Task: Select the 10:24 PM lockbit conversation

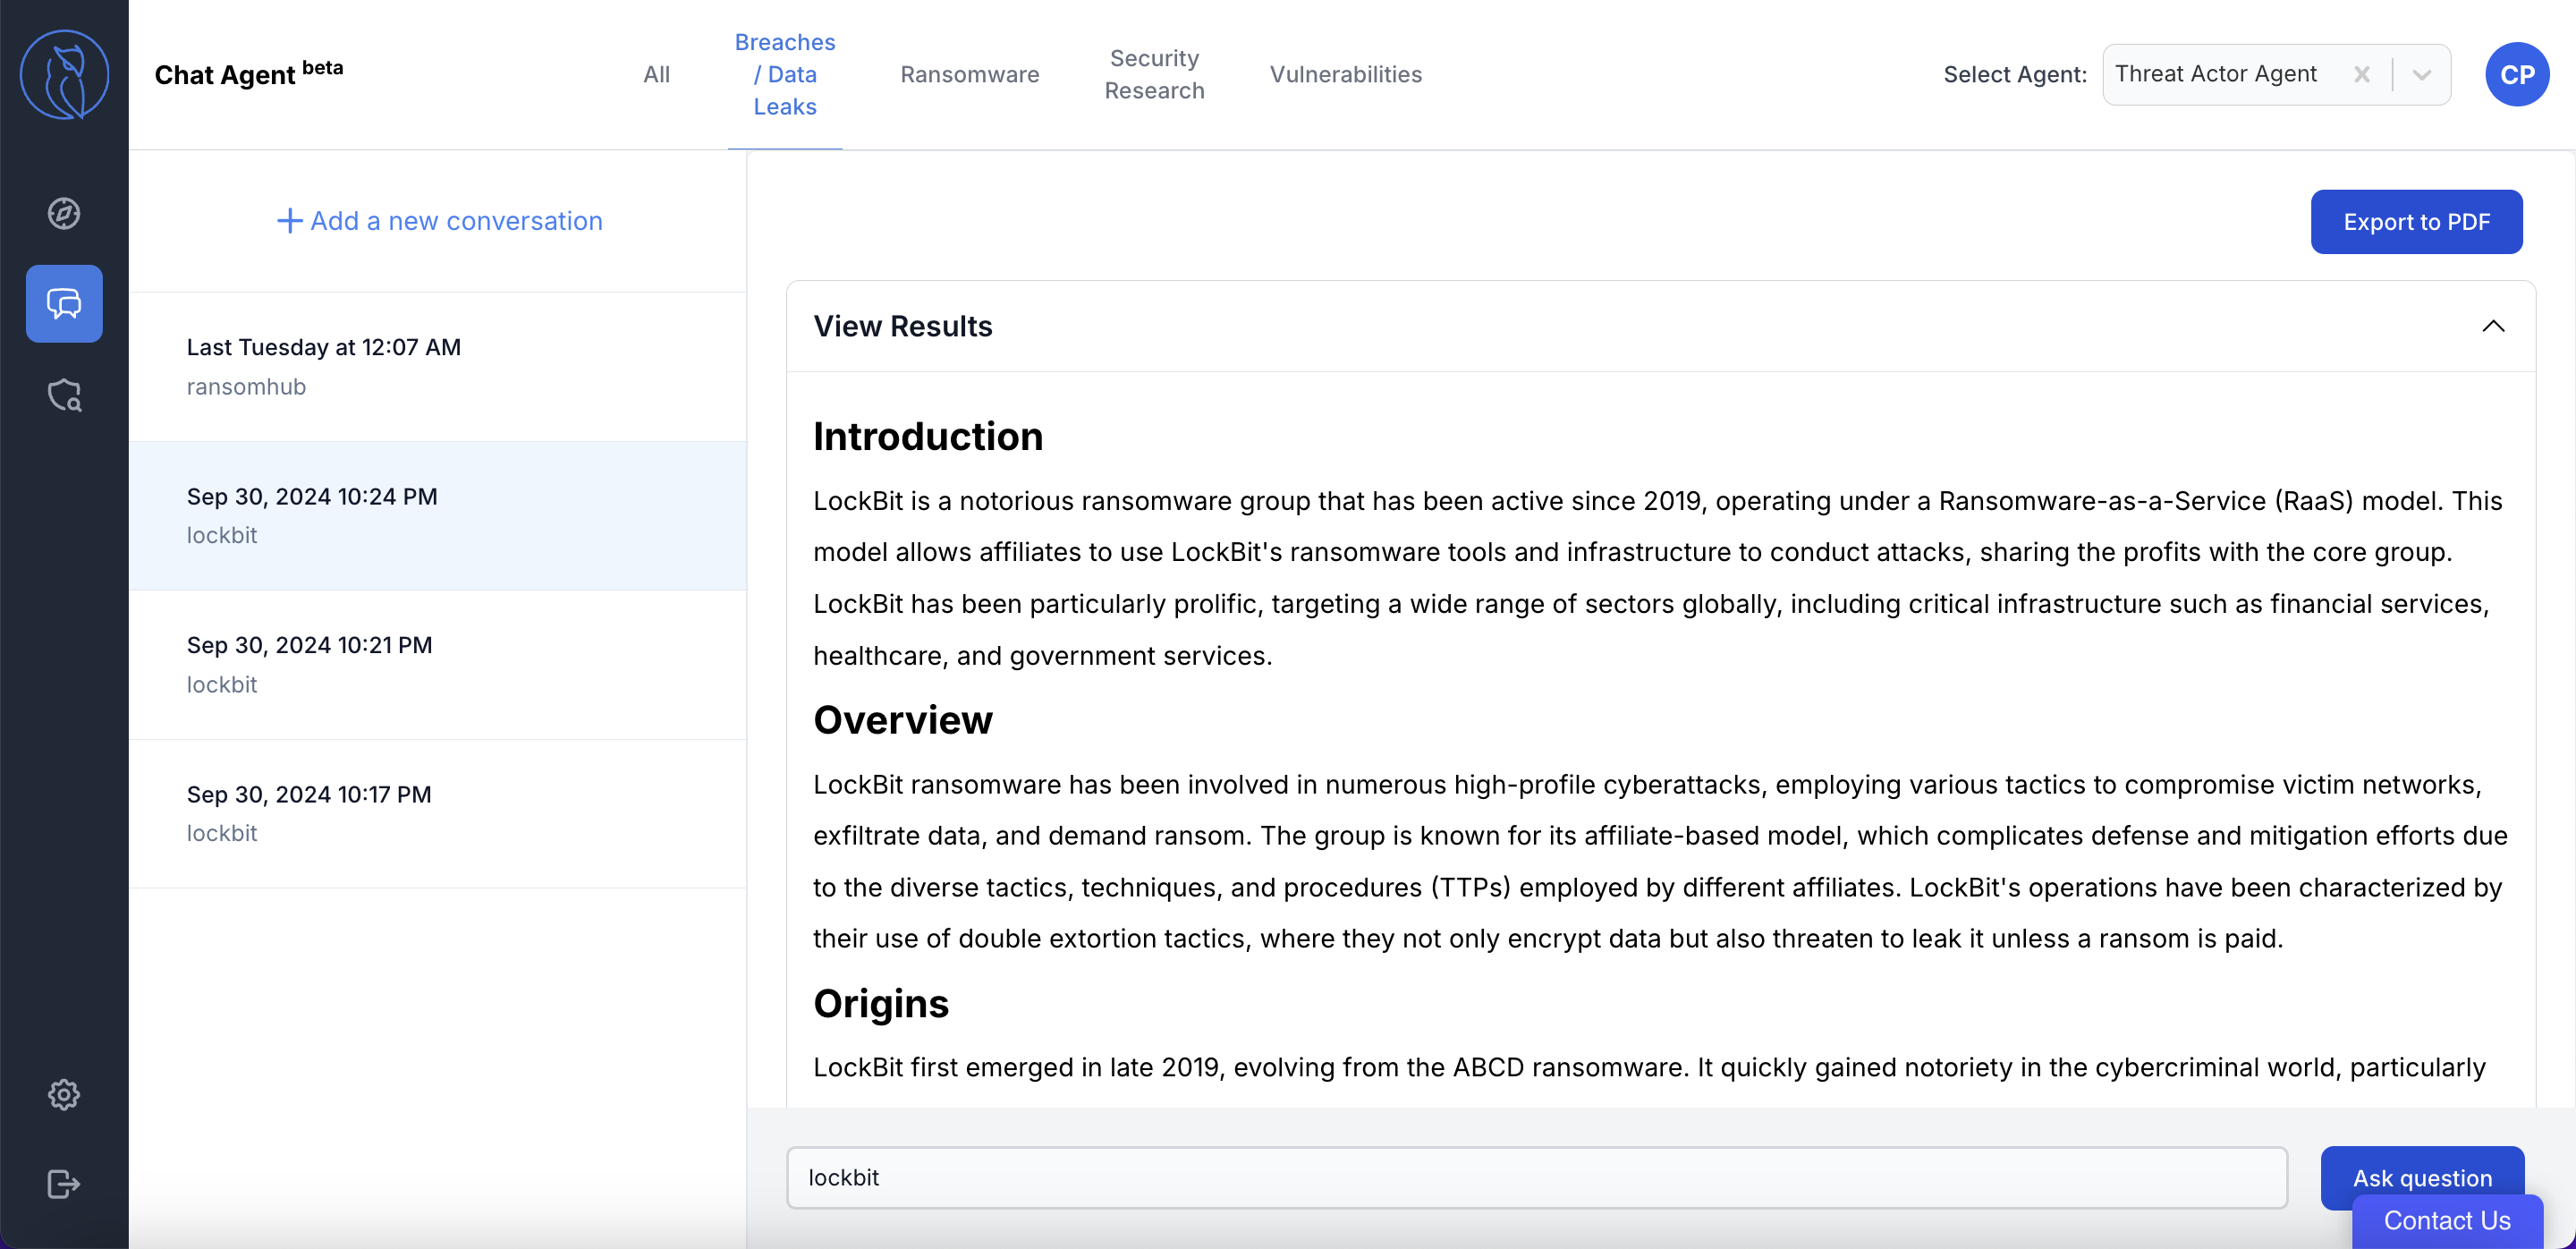Action: 438,516
